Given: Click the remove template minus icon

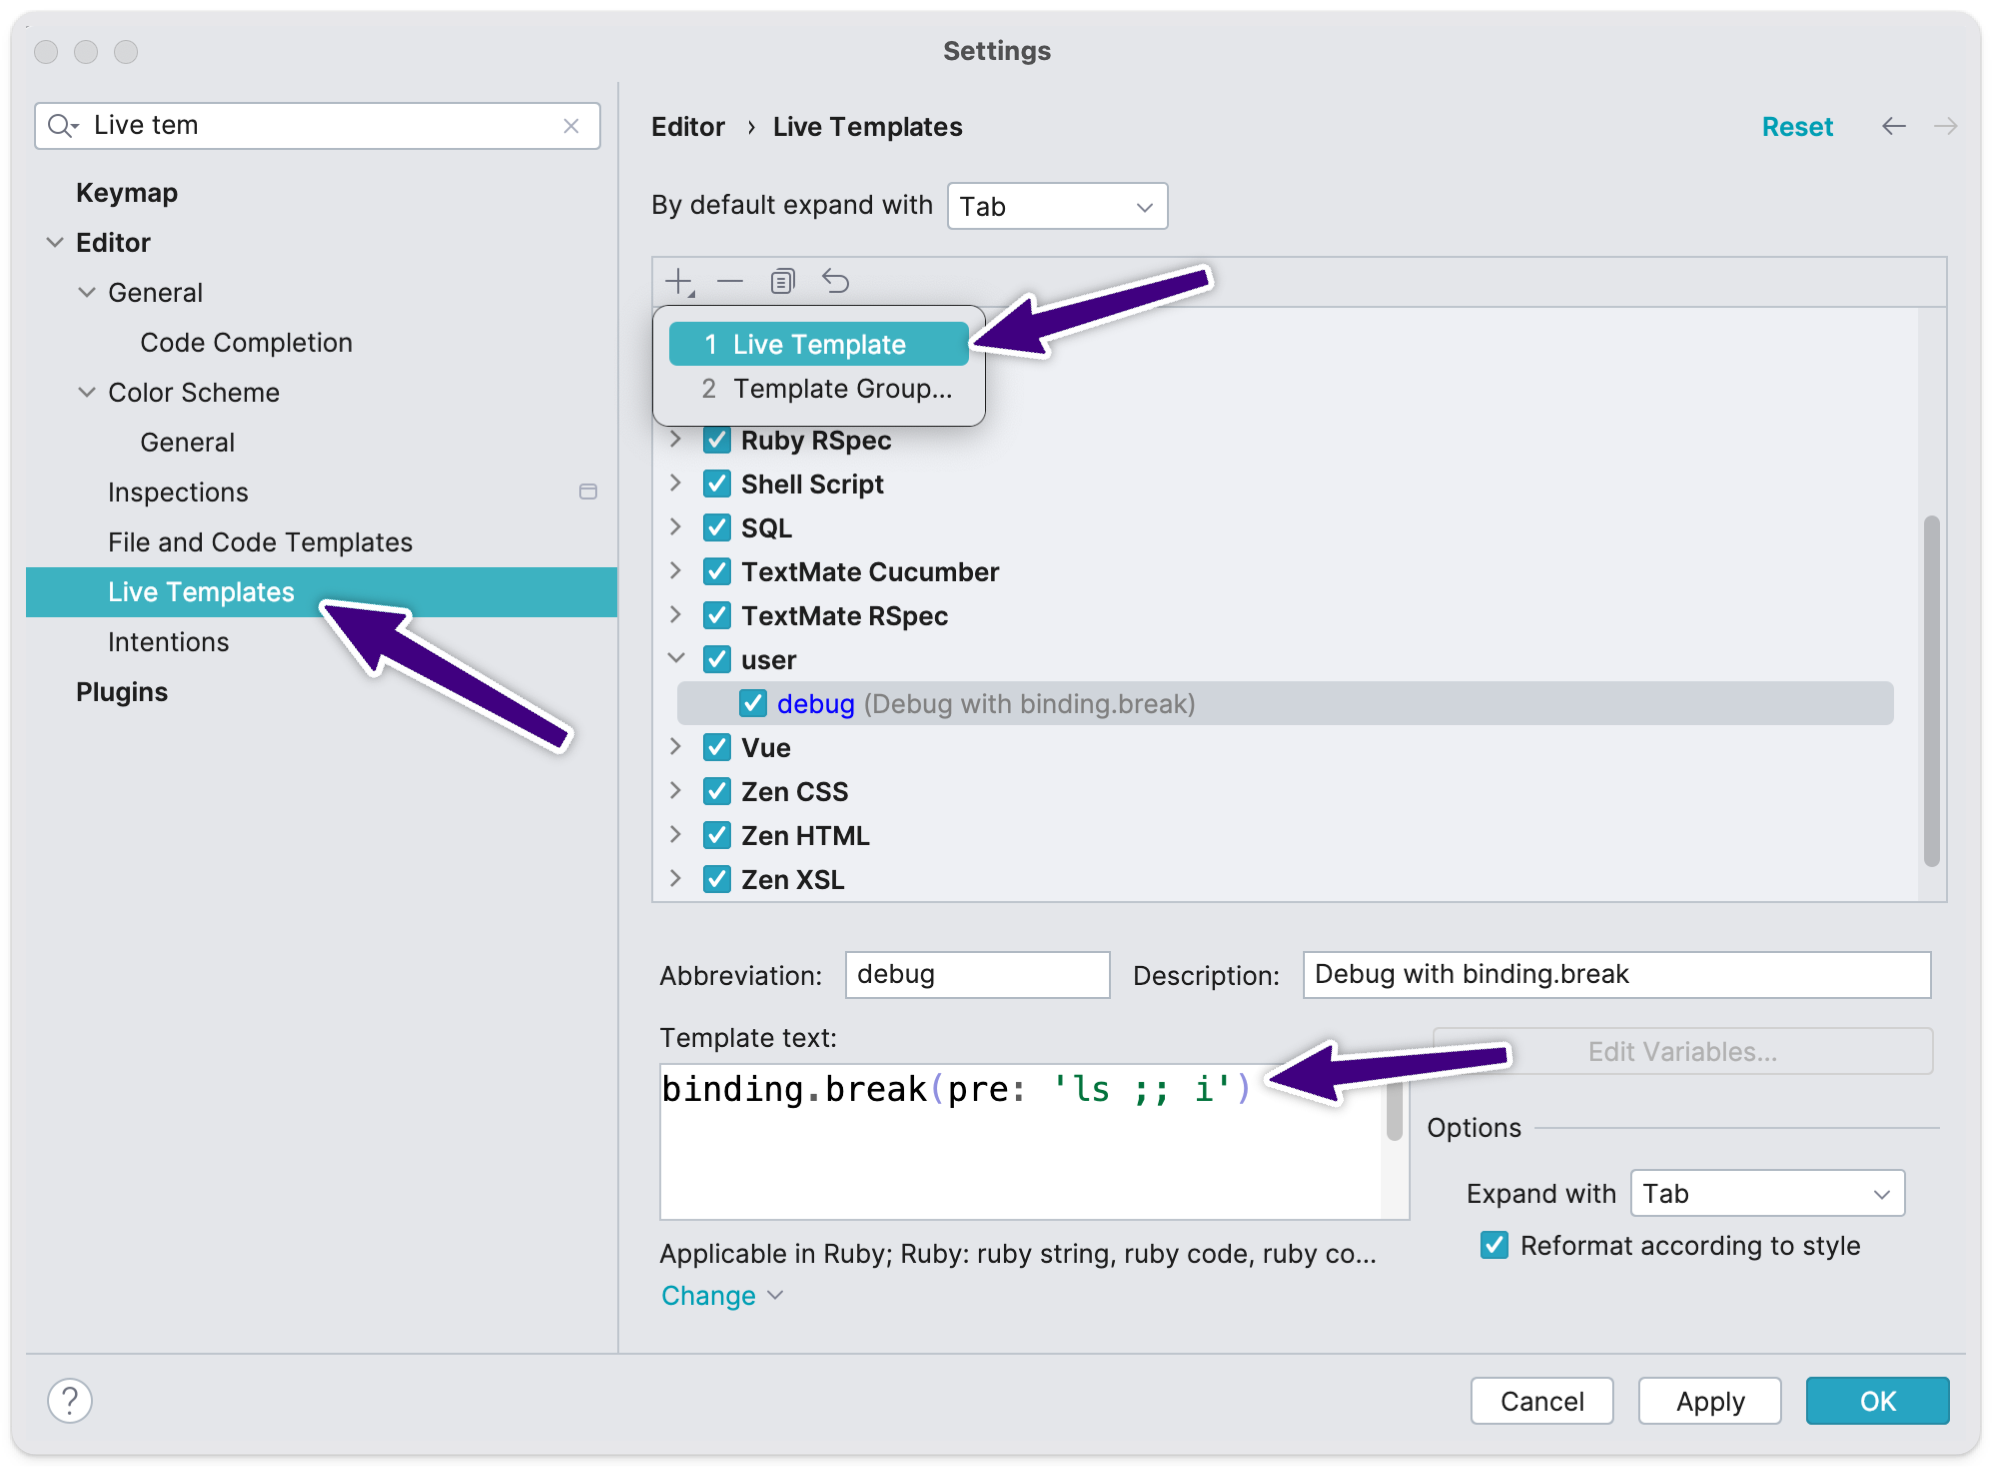Looking at the screenshot, I should [730, 282].
